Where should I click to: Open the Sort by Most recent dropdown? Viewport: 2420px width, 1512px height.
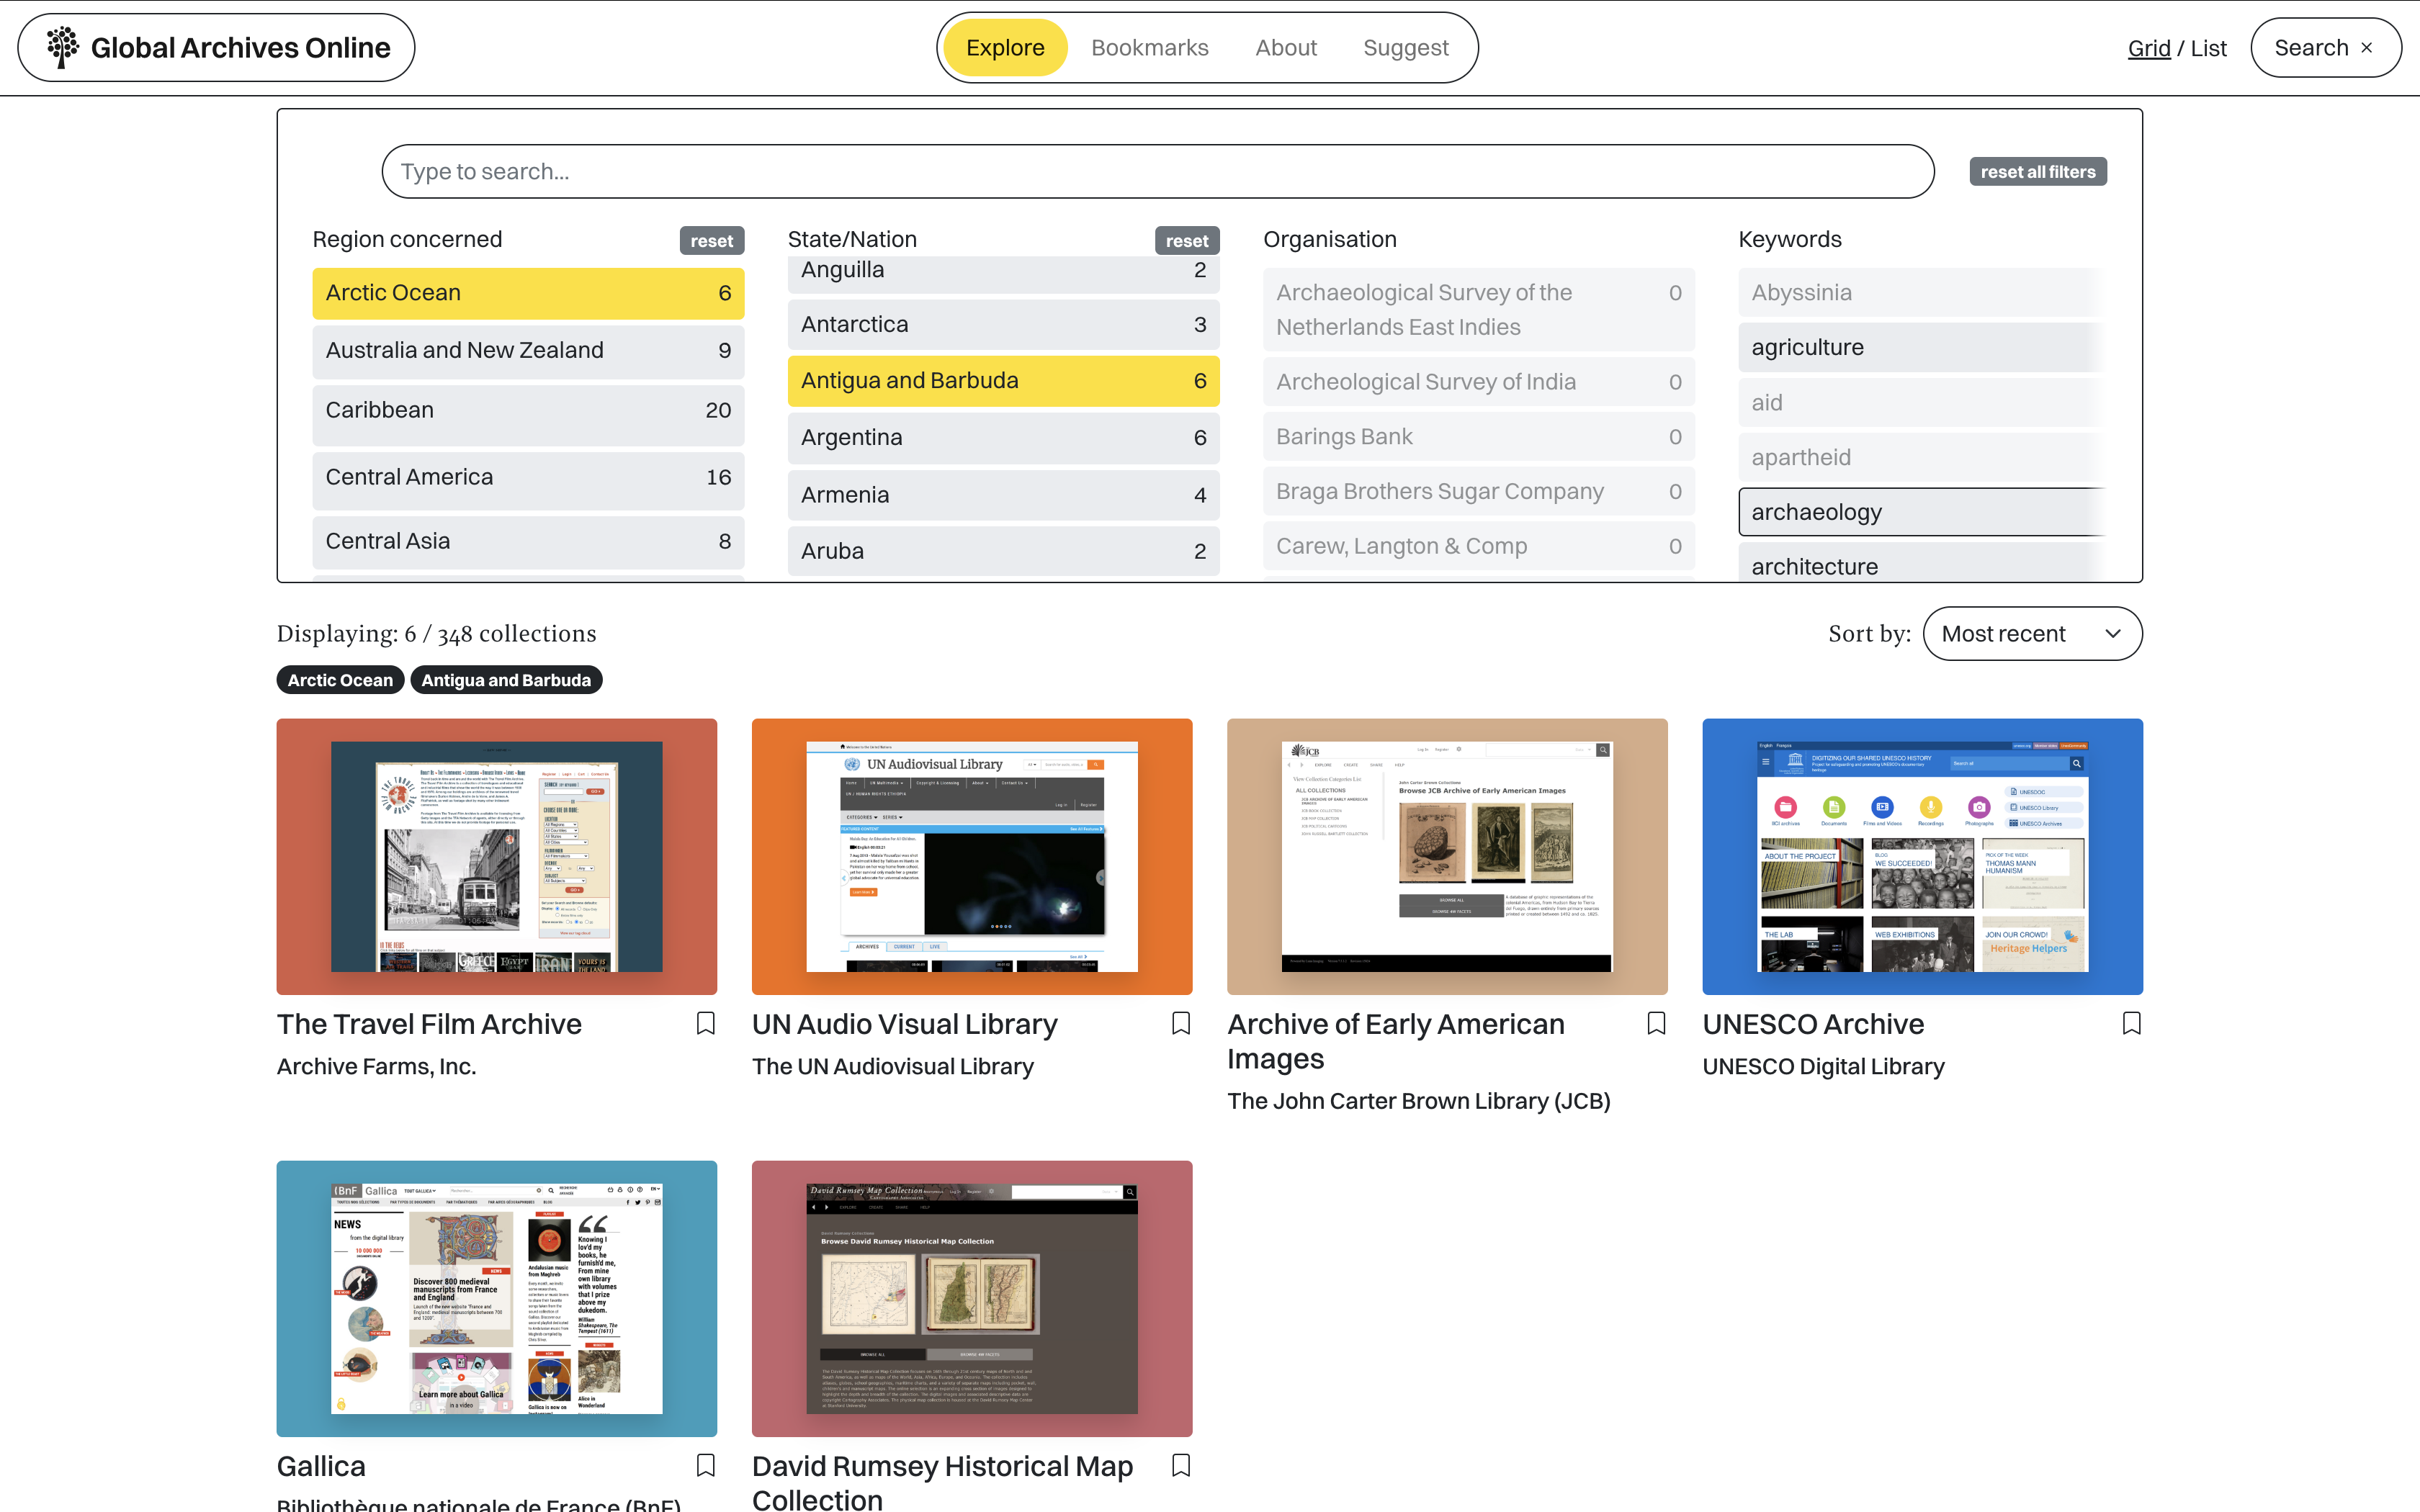pyautogui.click(x=2032, y=634)
